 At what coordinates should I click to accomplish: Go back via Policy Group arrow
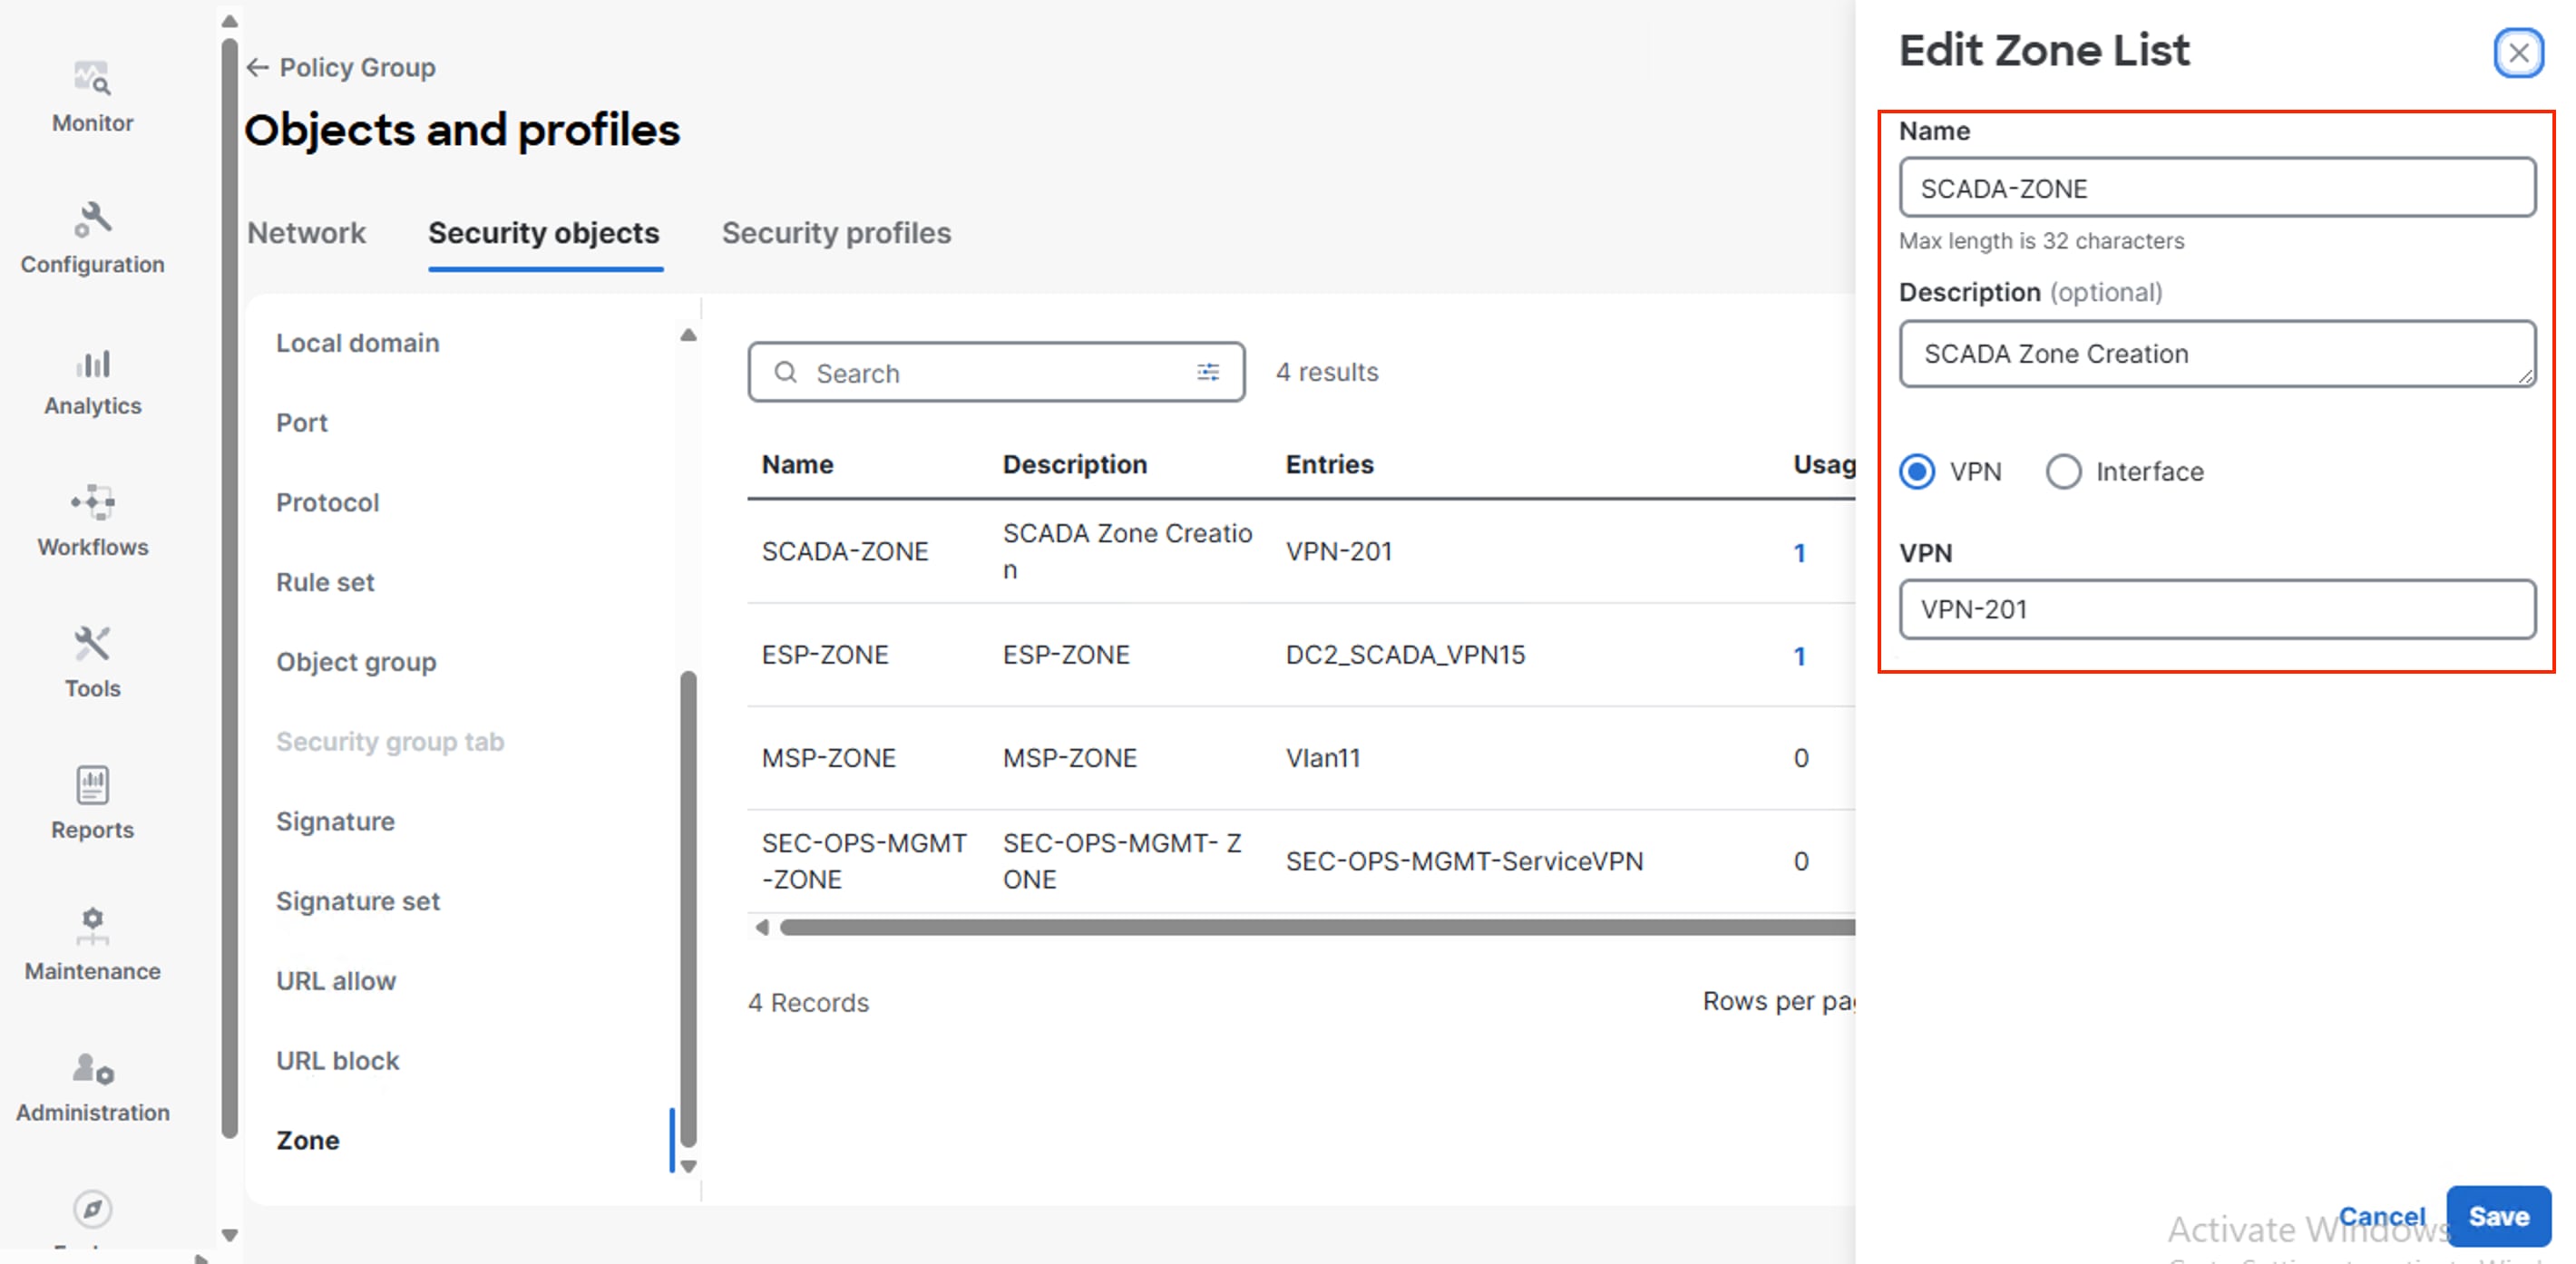coord(258,67)
